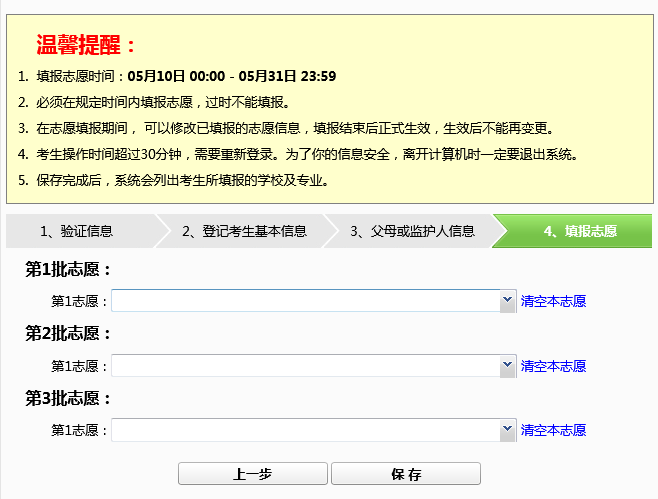
Task: Click the 填报志愿时间 date range reminder
Action: pos(186,76)
